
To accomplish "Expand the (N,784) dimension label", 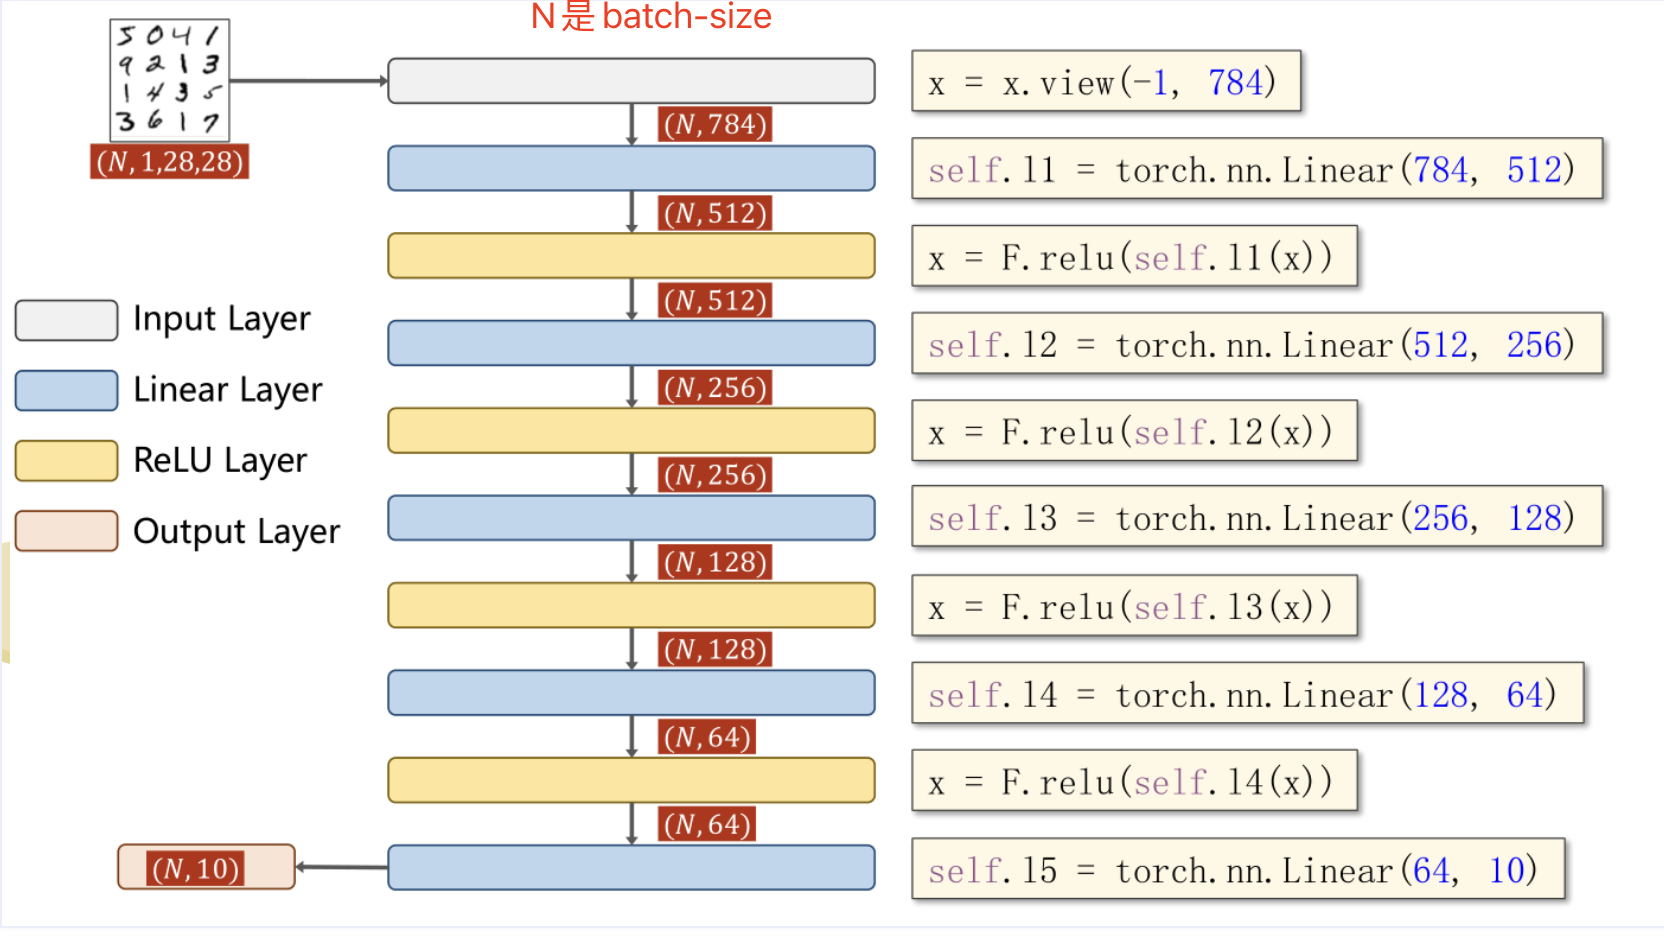I will 714,124.
